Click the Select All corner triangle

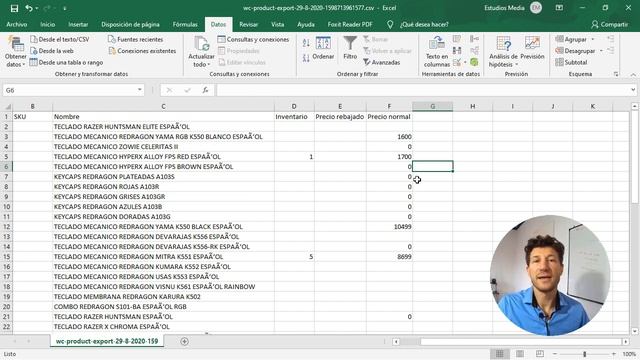pos(7,107)
